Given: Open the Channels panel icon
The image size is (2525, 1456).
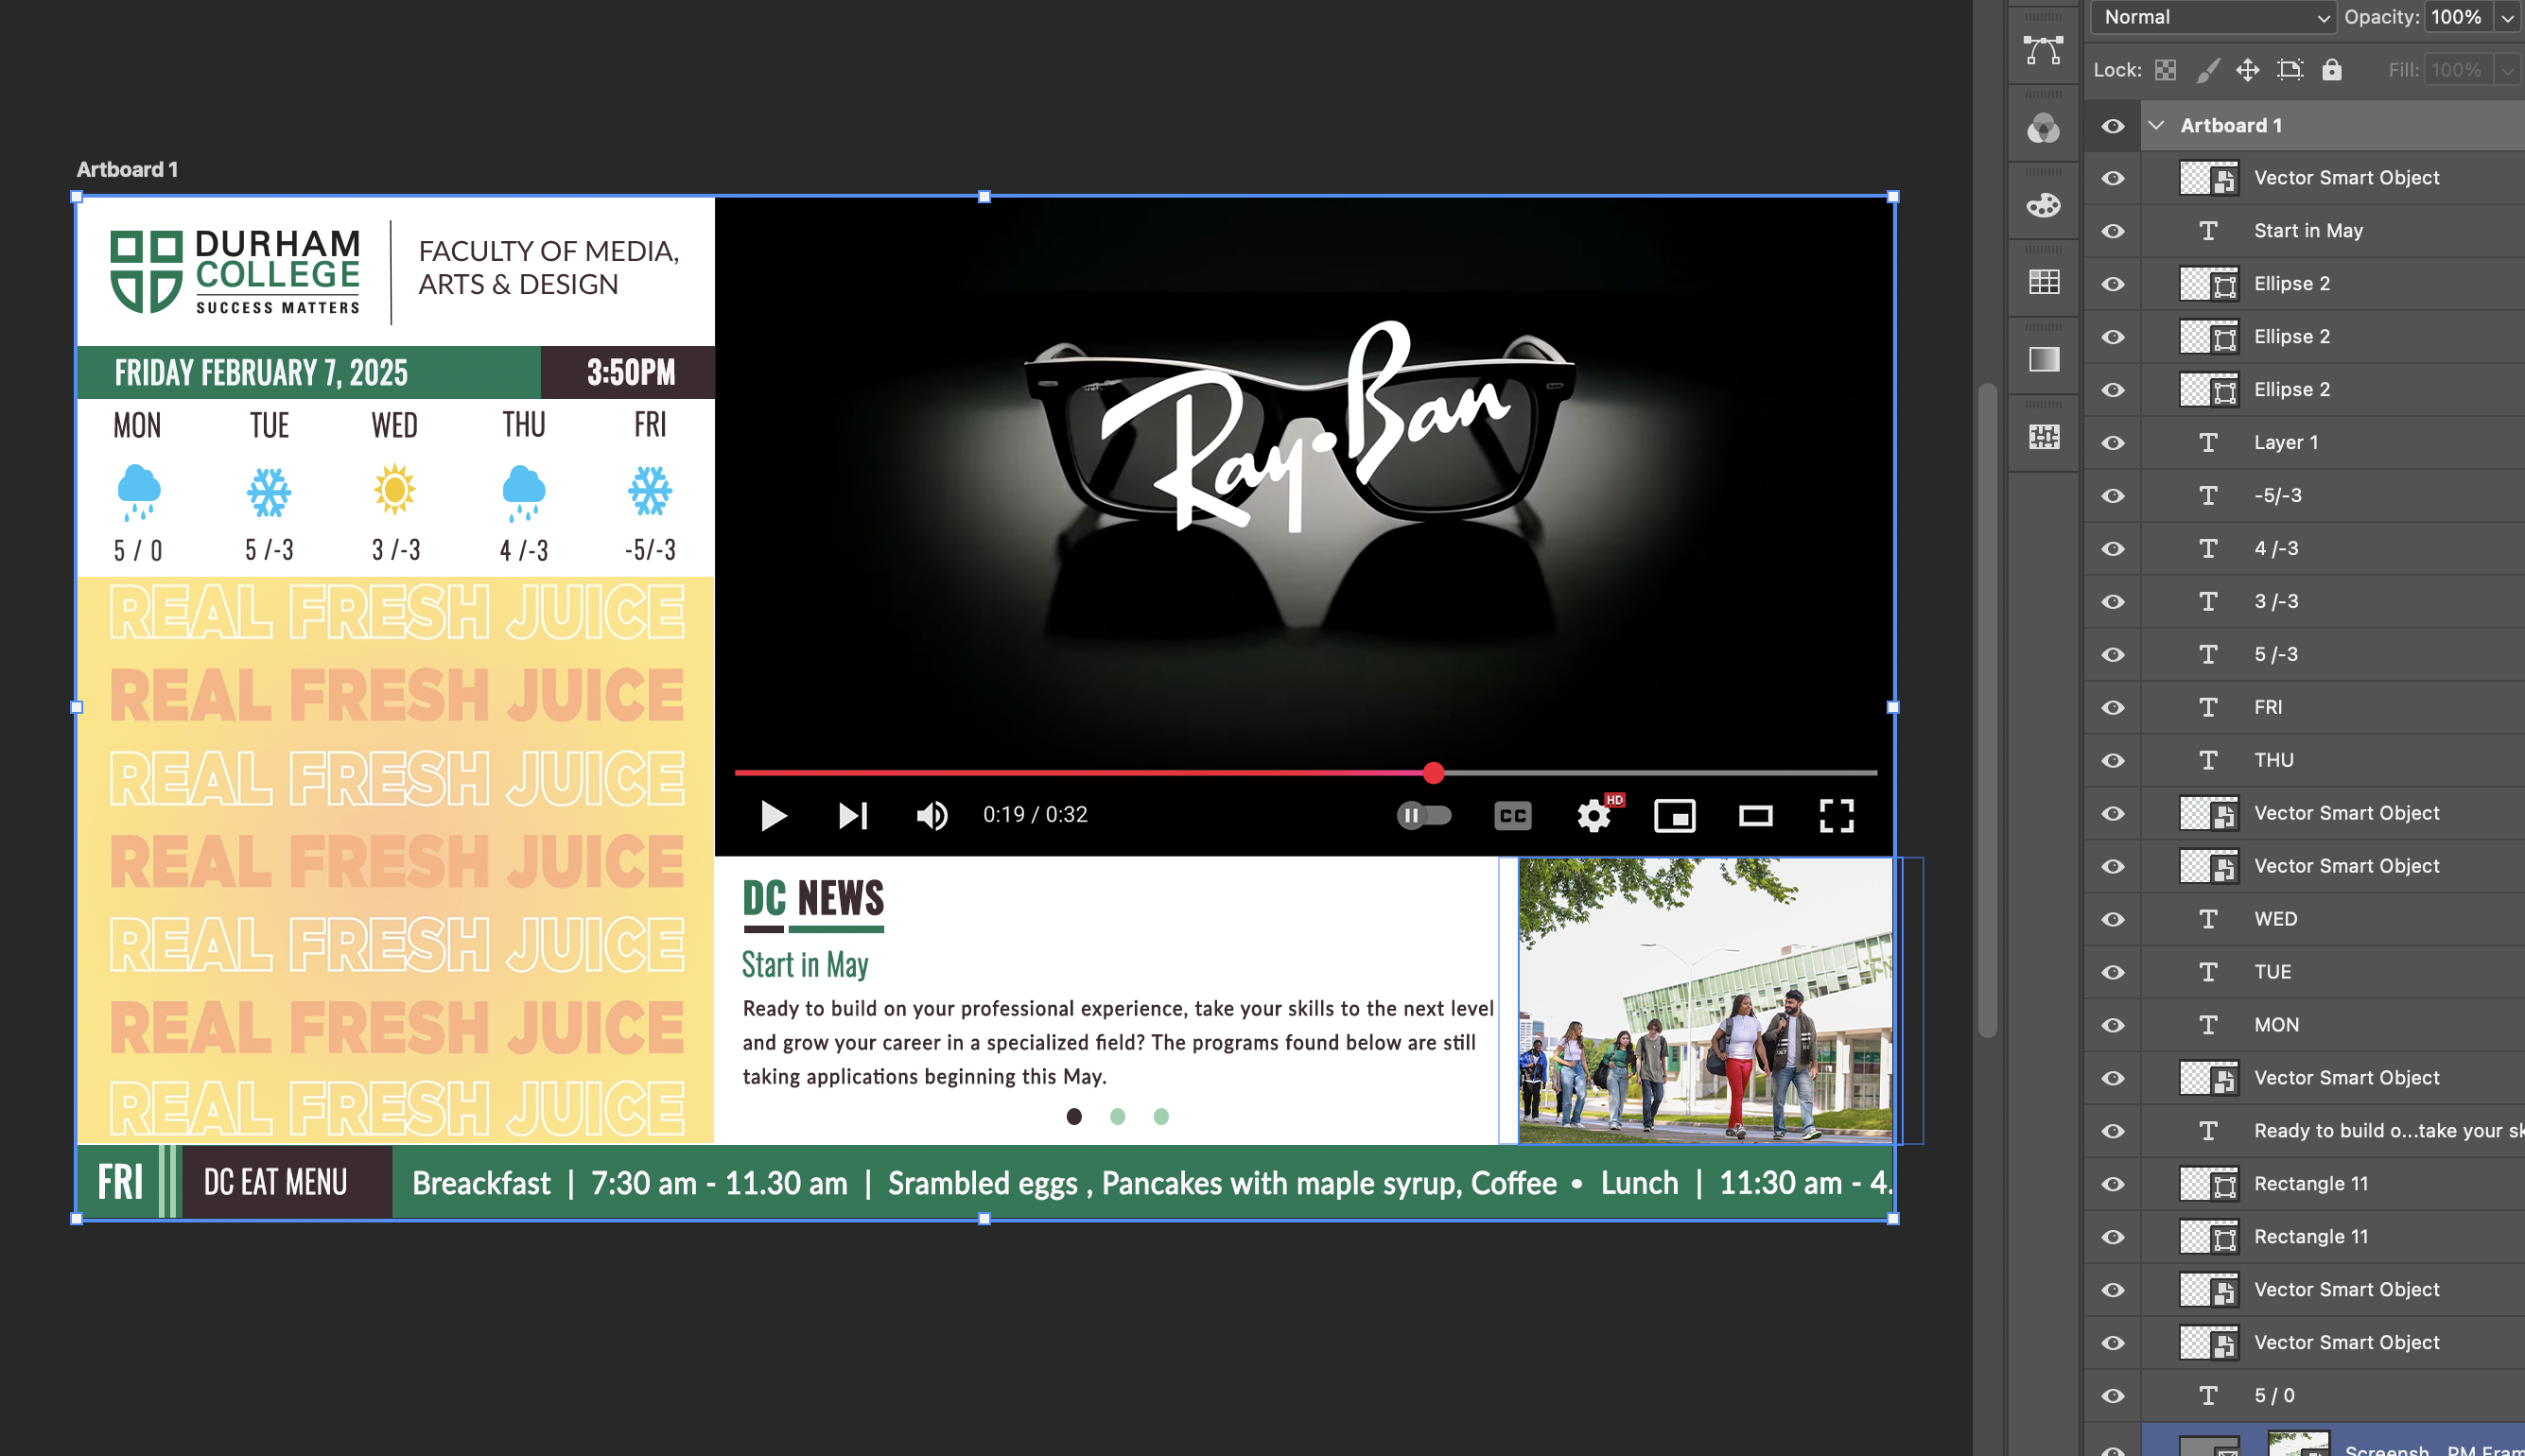Looking at the screenshot, I should [2043, 128].
